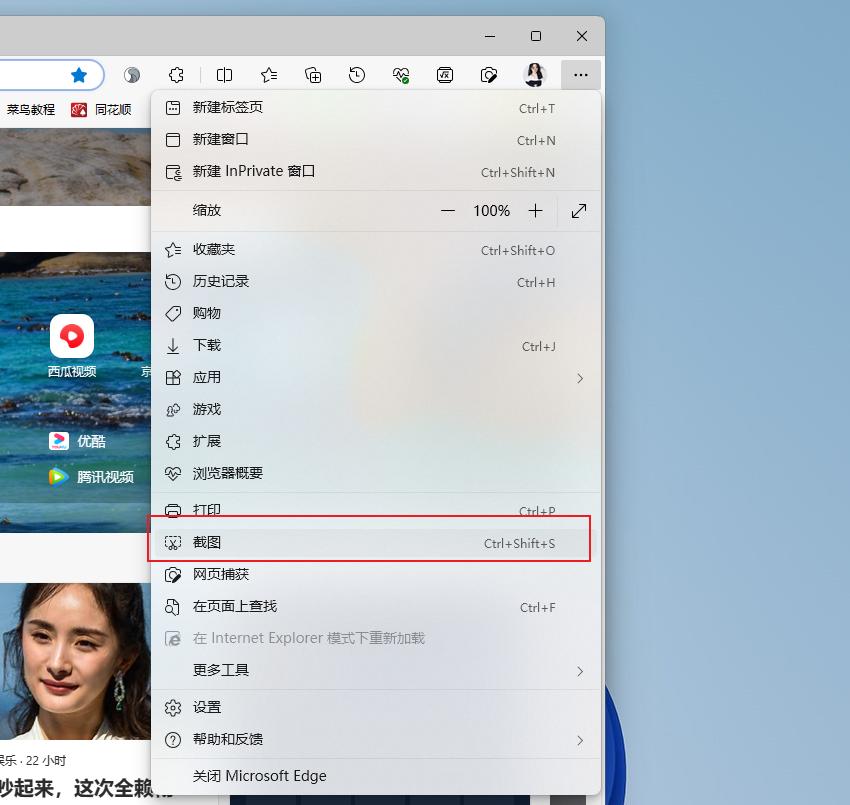Click the profile avatar in the toolbar
This screenshot has height=805, width=850.
pyautogui.click(x=534, y=75)
